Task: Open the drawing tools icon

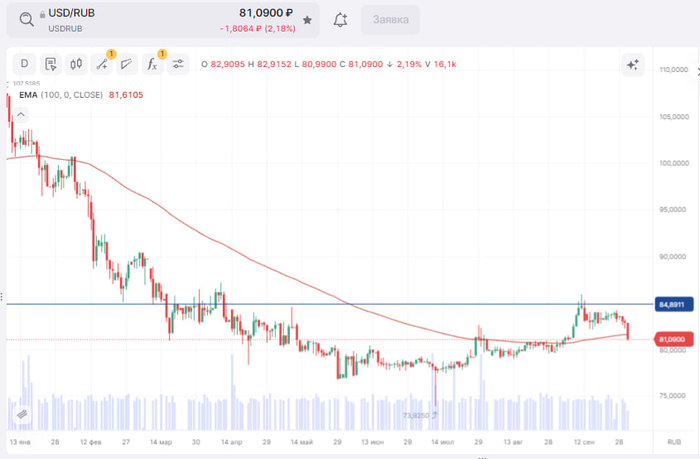Action: (x=101, y=64)
